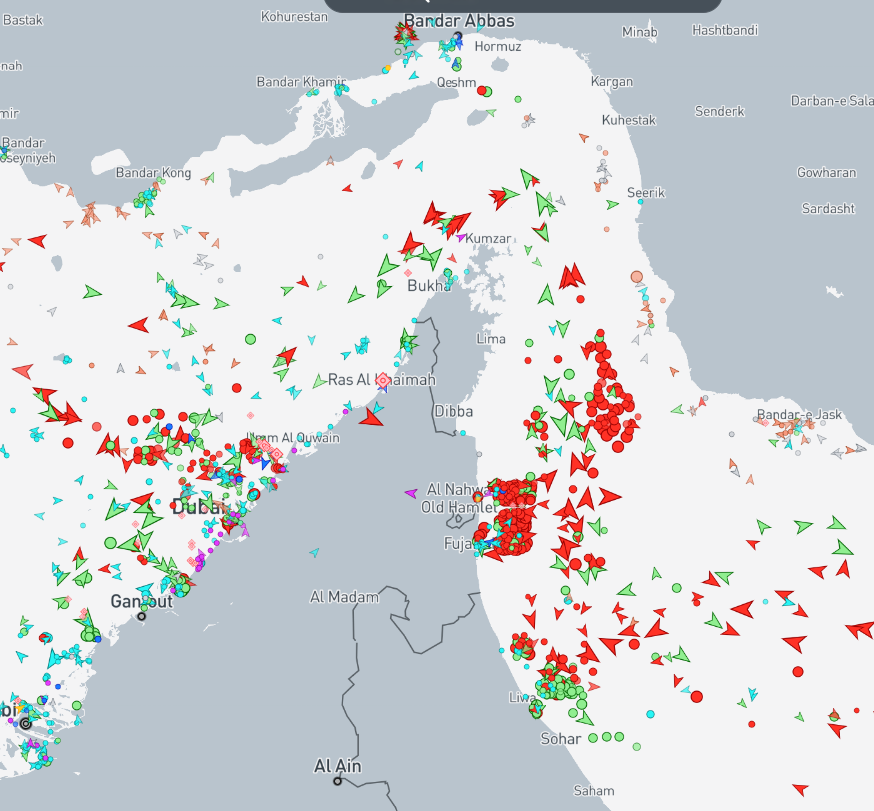Click the cyan dot beneath the Seerik label
This screenshot has height=811, width=874.
tap(640, 202)
